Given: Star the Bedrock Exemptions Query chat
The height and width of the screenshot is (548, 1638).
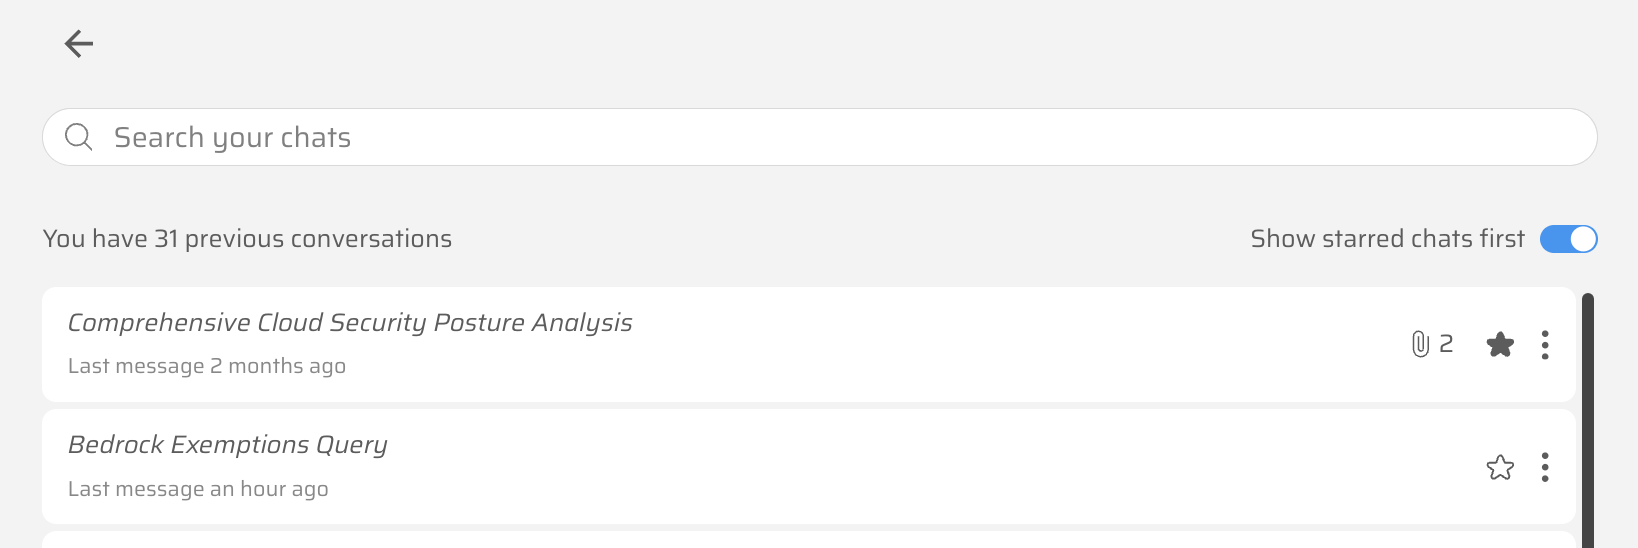Looking at the screenshot, I should pyautogui.click(x=1500, y=467).
